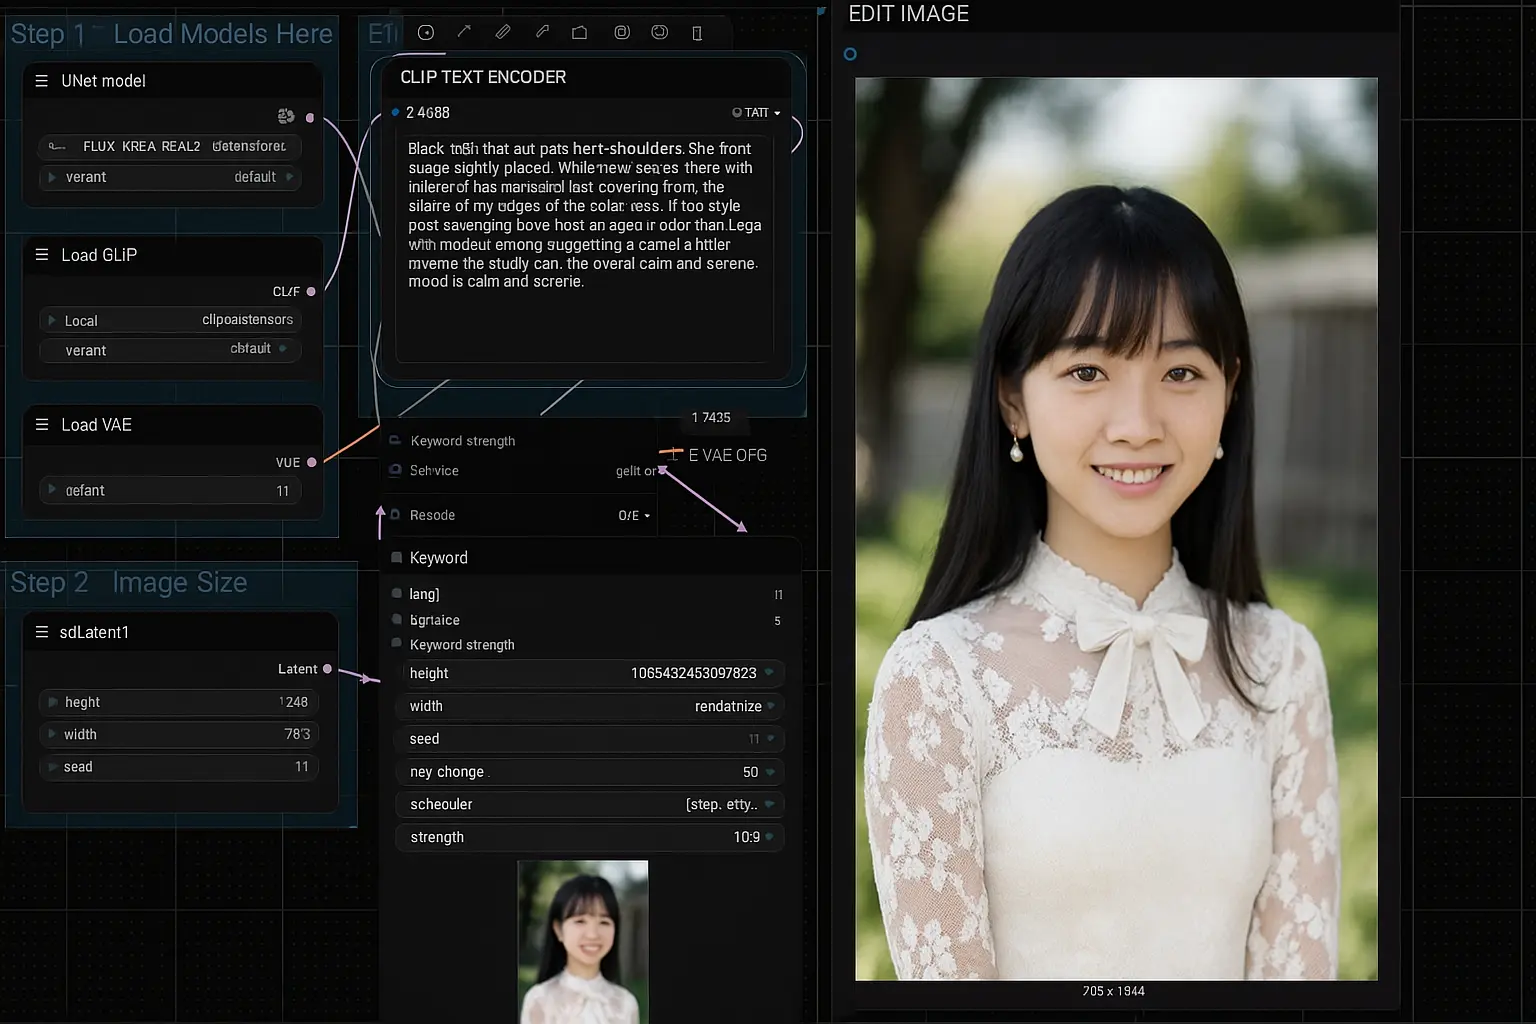Open the Load VAE node menu icon

pos(42,425)
